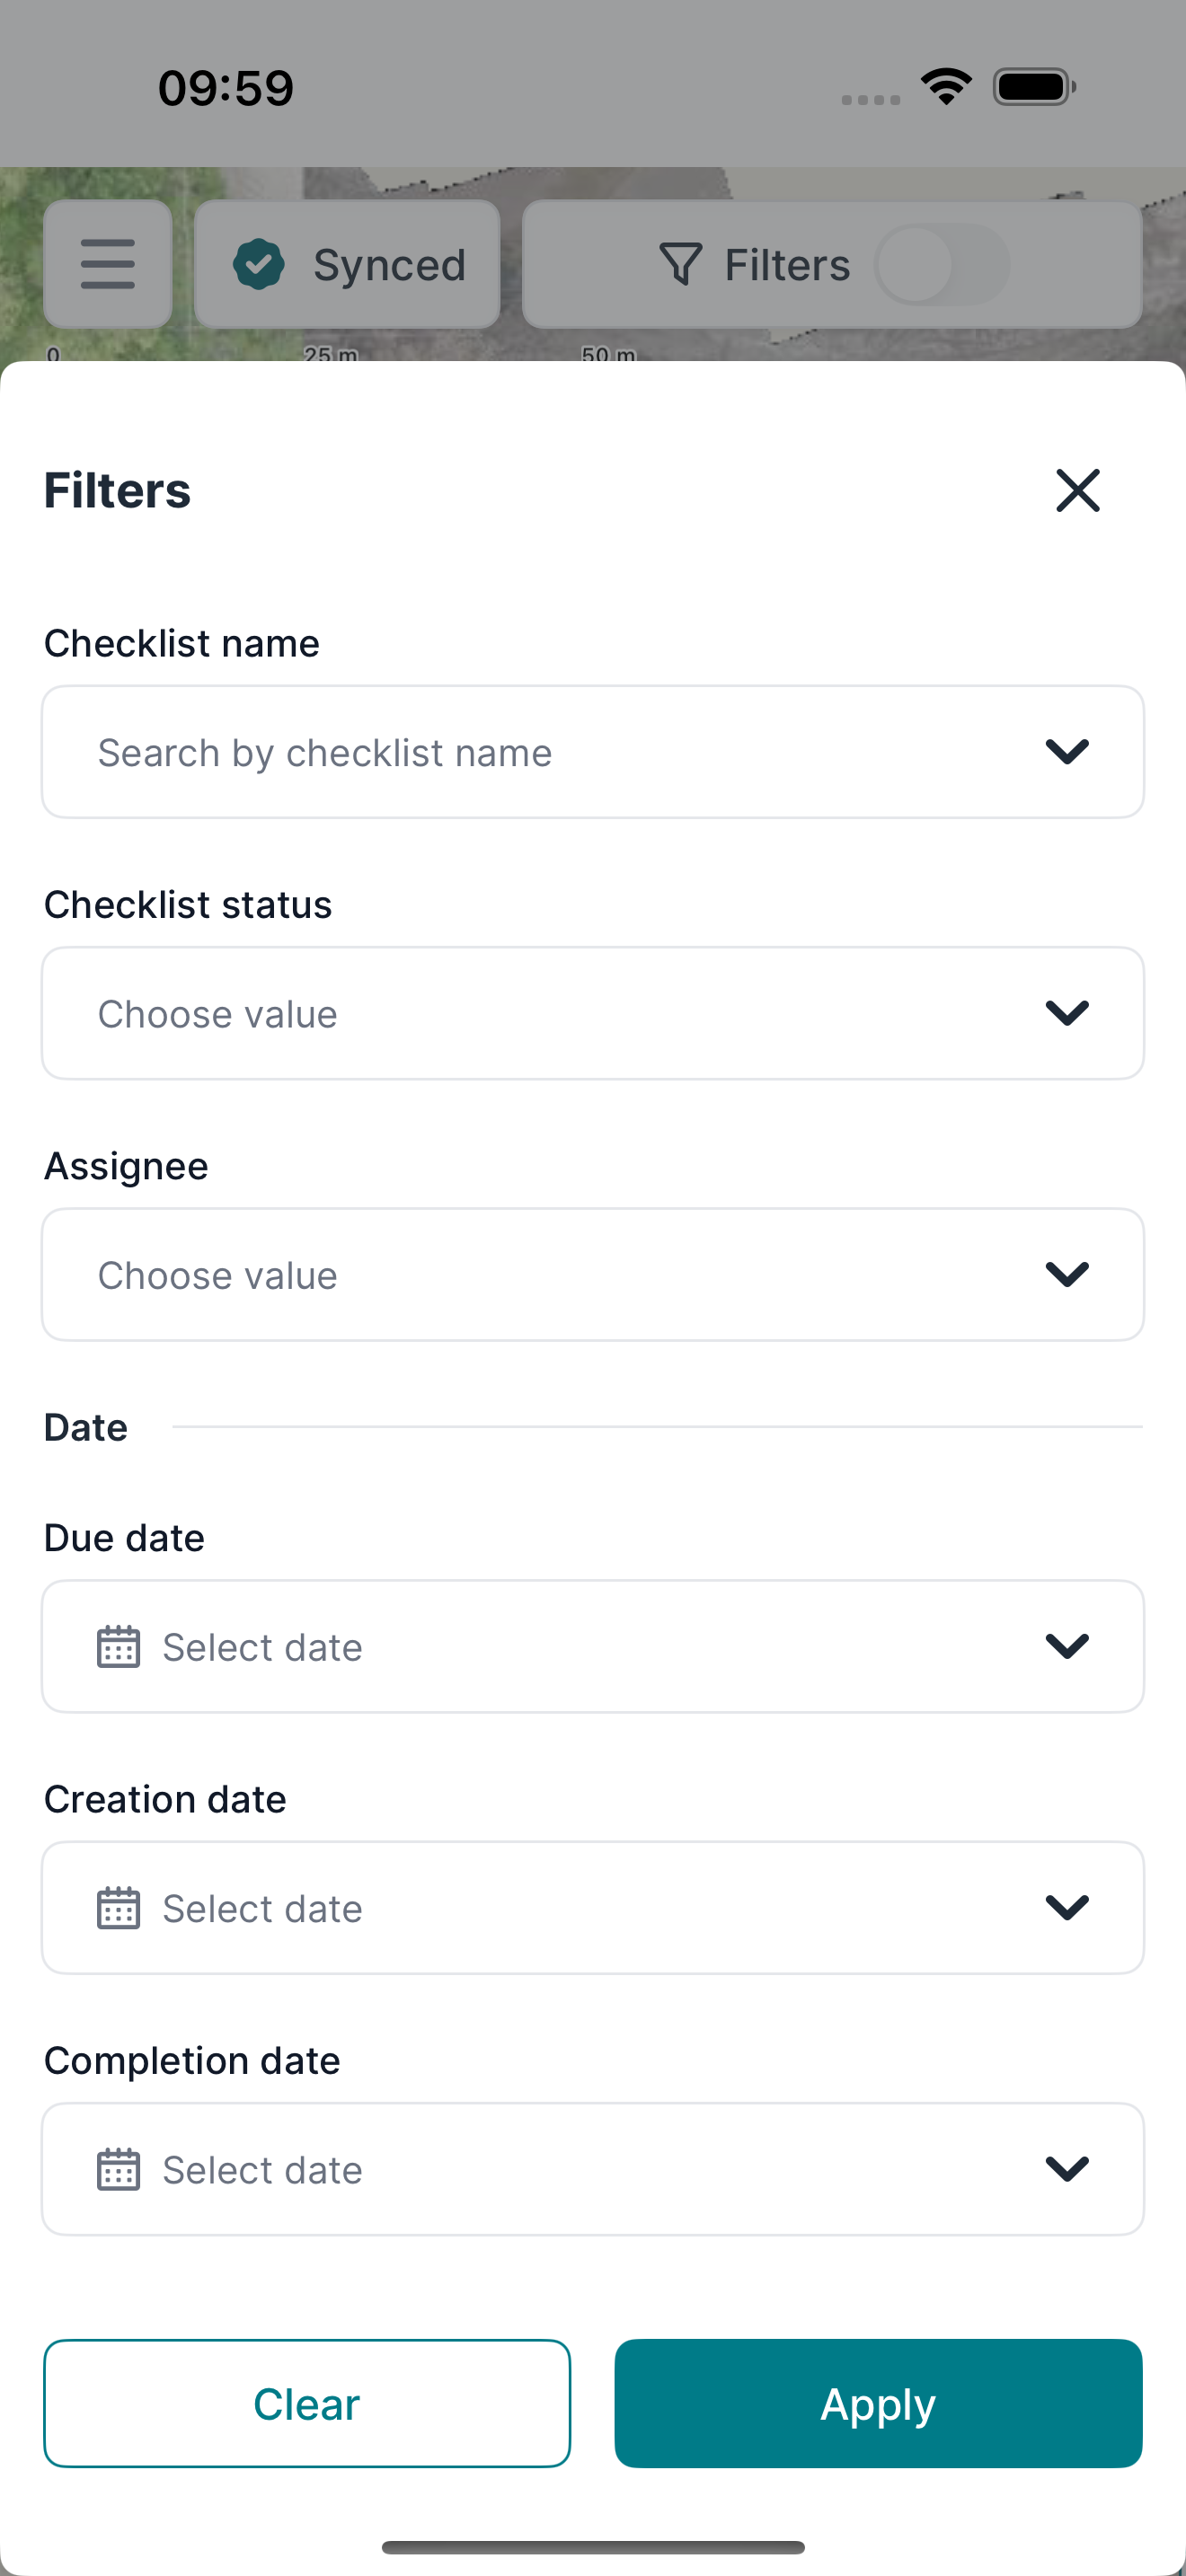Image resolution: width=1186 pixels, height=2576 pixels.
Task: Open the hamburger menu icon
Action: click(x=108, y=264)
